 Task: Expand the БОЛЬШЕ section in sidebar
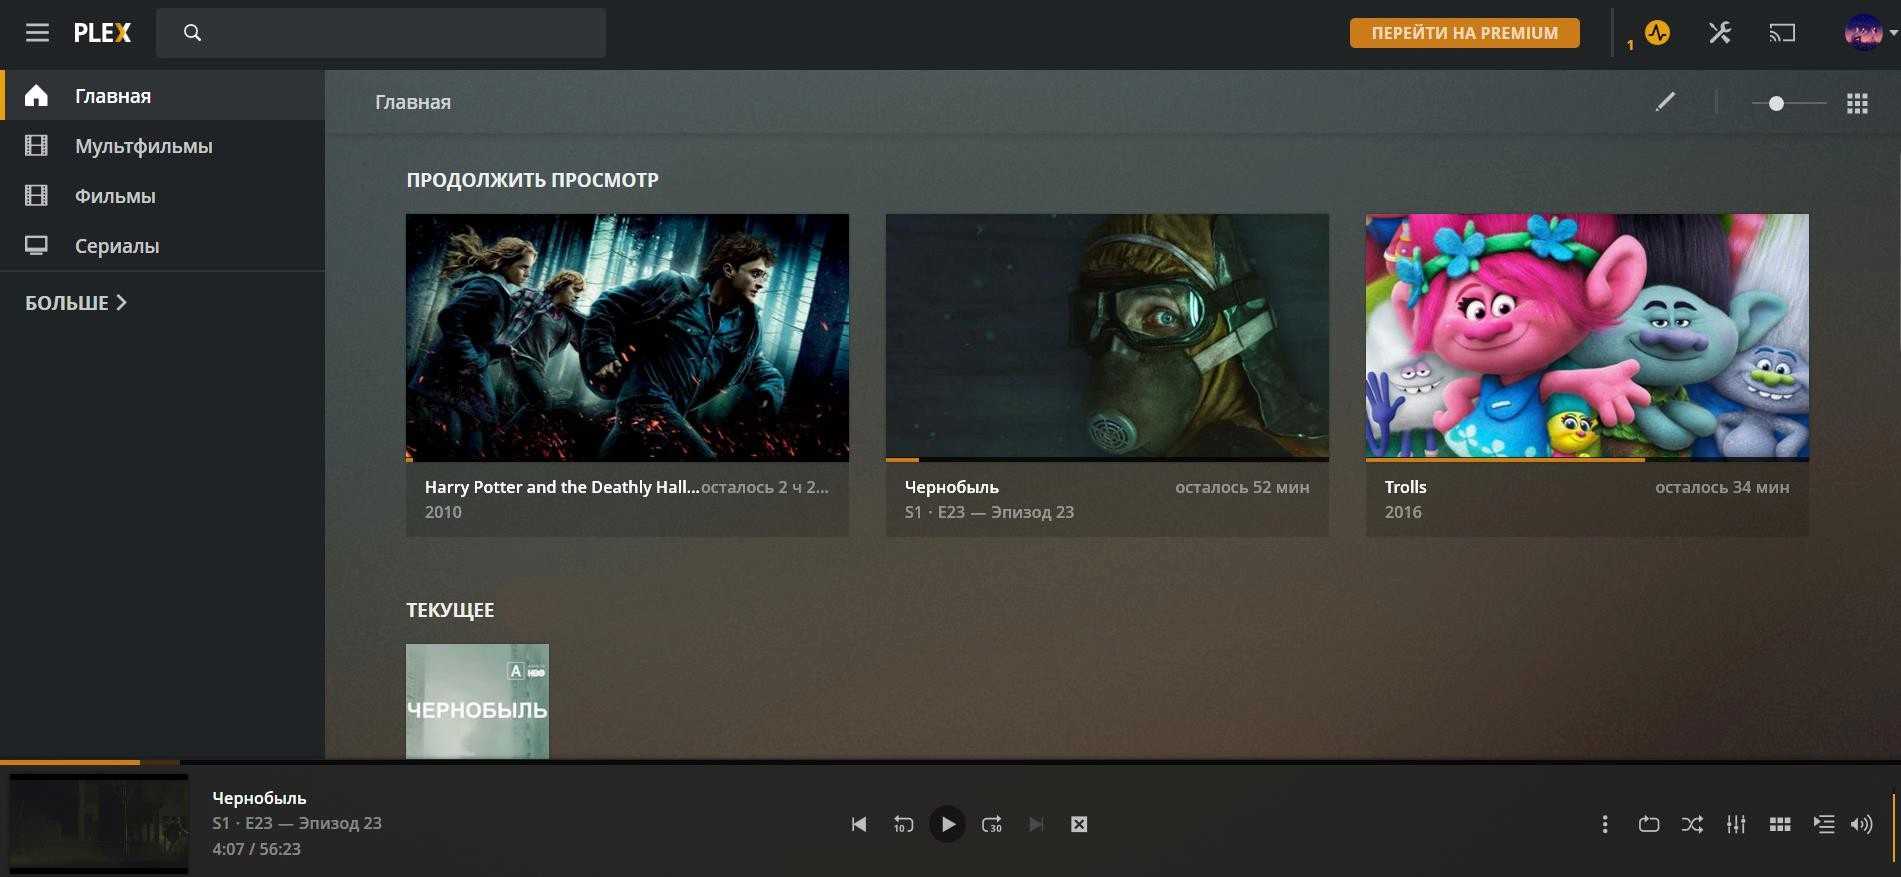coord(76,303)
